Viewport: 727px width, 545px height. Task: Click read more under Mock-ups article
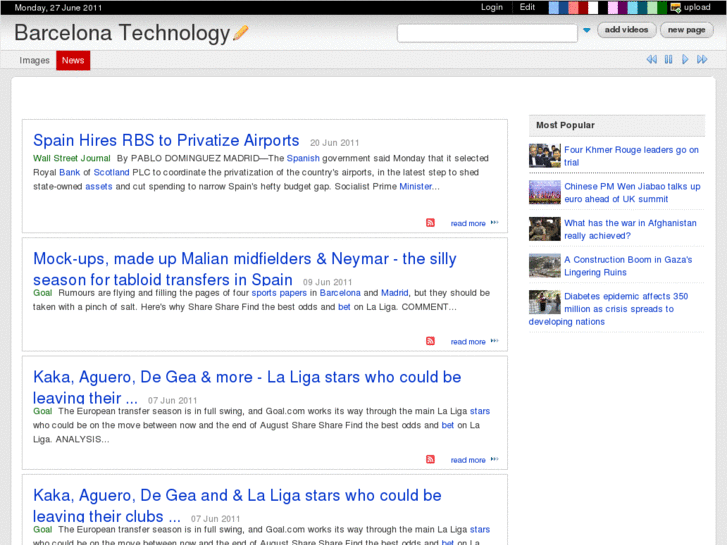468,342
